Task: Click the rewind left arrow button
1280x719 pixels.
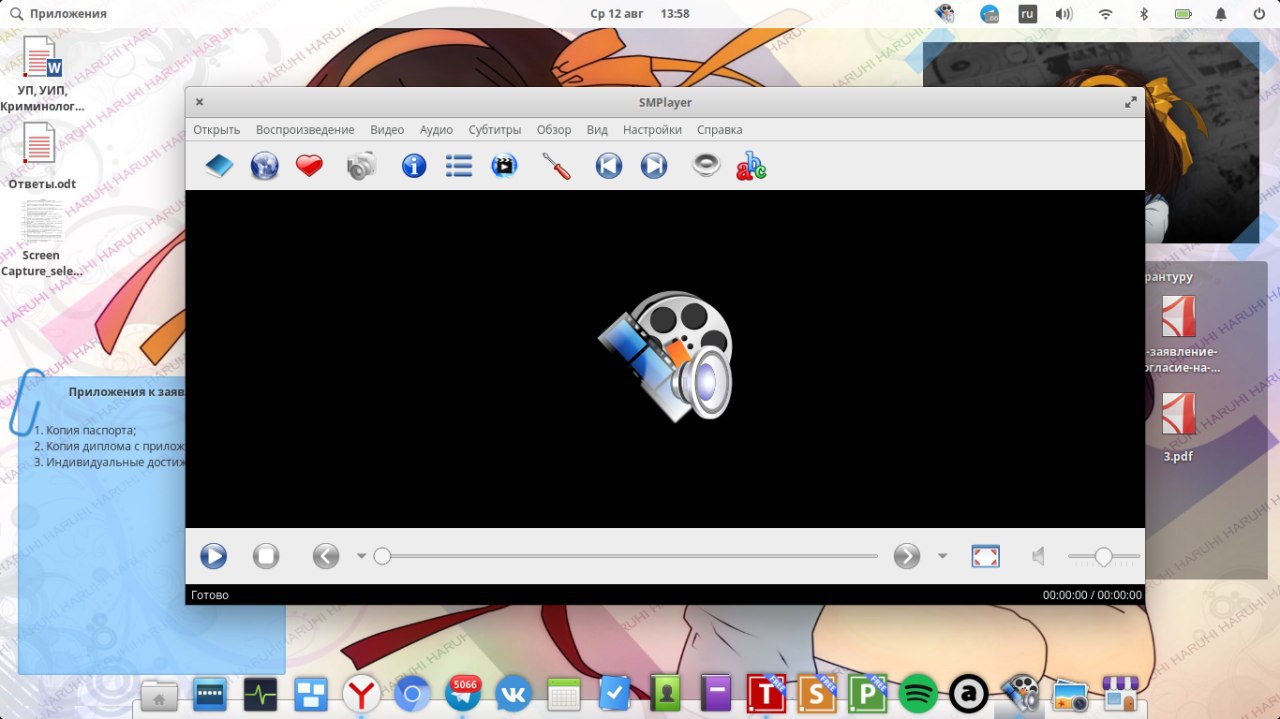Action: click(x=326, y=556)
